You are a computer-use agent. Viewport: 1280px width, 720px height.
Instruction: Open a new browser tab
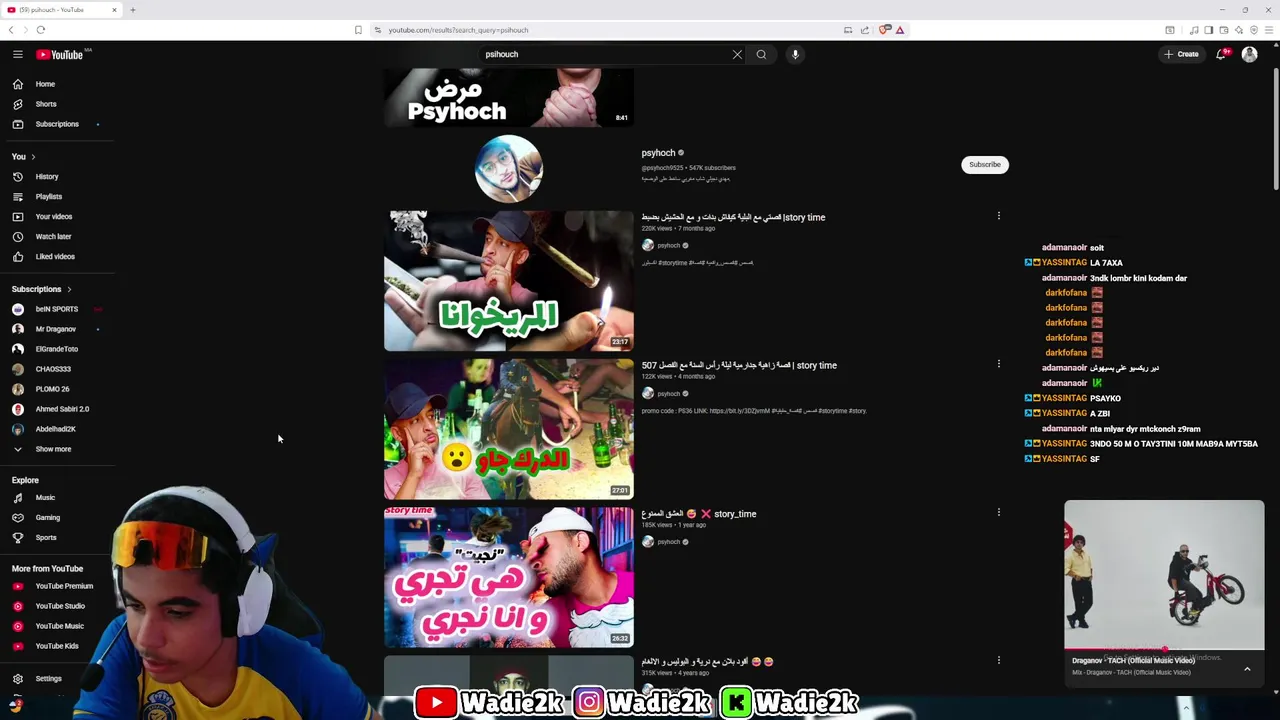[132, 10]
